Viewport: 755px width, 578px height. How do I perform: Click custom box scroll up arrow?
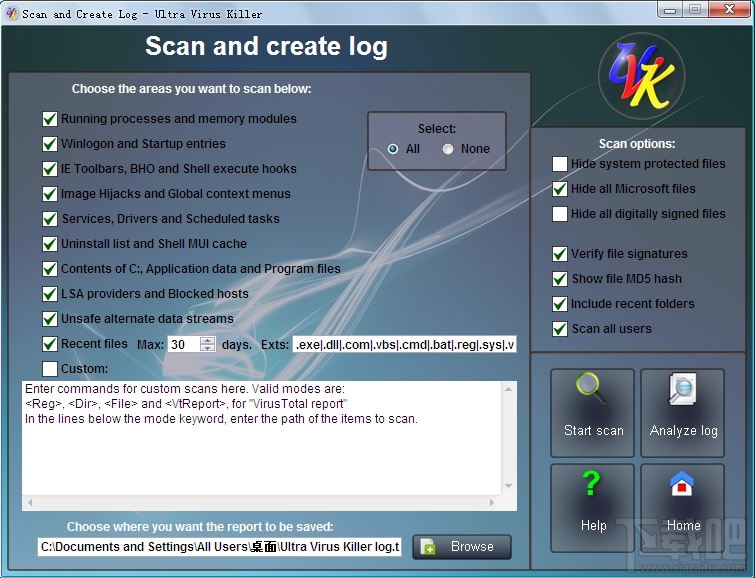(508, 389)
